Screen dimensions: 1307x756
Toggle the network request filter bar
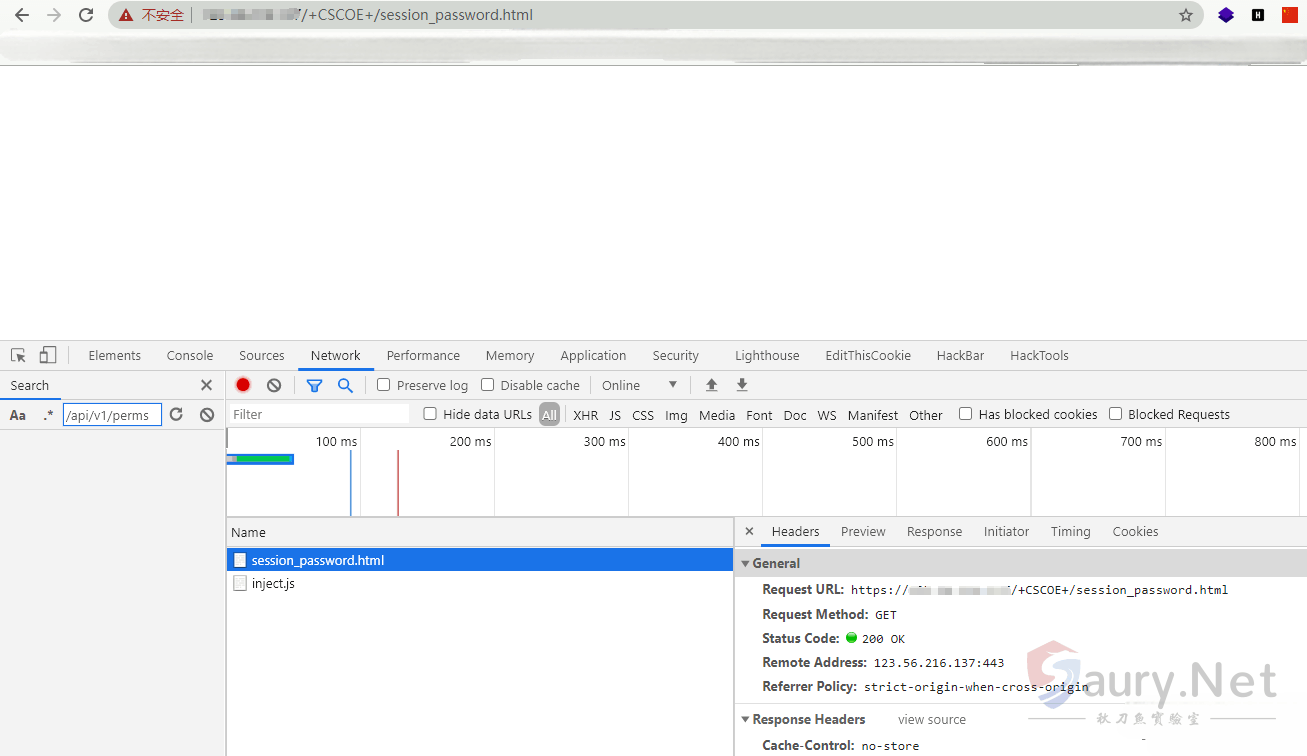pyautogui.click(x=314, y=385)
